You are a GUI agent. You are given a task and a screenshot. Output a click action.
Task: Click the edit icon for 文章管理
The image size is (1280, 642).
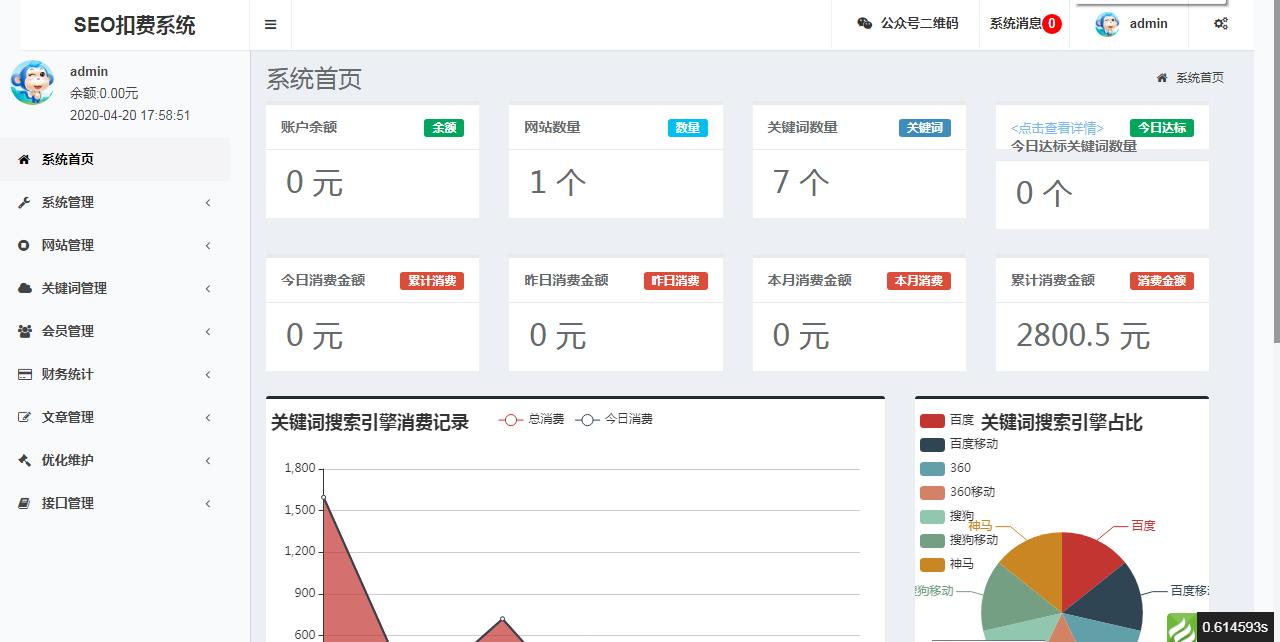point(24,417)
